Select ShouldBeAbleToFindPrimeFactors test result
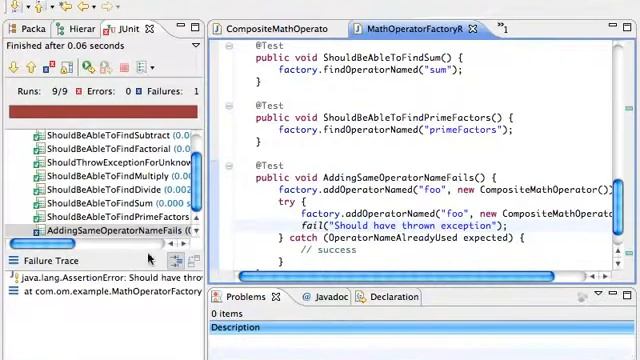The width and height of the screenshot is (640, 360). pos(112,217)
